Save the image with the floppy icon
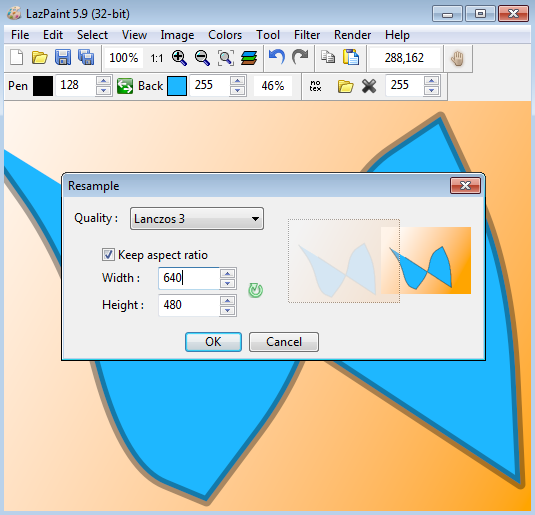 pyautogui.click(x=63, y=57)
